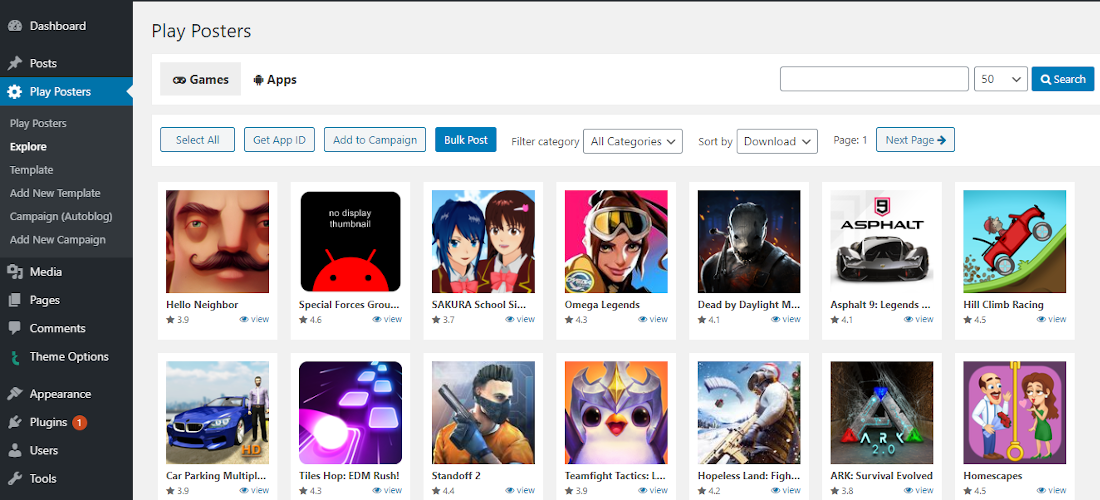The width and height of the screenshot is (1100, 500).
Task: Select the Standoff 2 thumbnail
Action: pos(483,412)
